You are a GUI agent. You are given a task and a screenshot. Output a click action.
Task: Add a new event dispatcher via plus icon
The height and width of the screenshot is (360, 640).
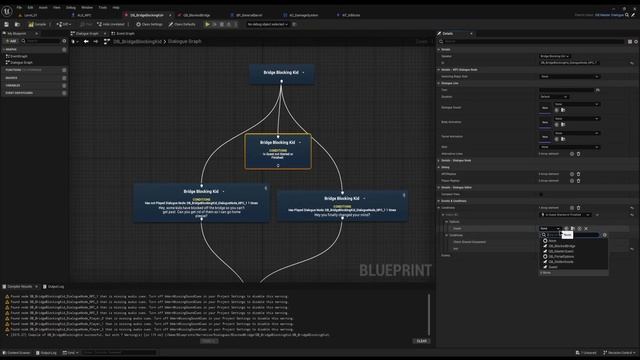click(64, 93)
